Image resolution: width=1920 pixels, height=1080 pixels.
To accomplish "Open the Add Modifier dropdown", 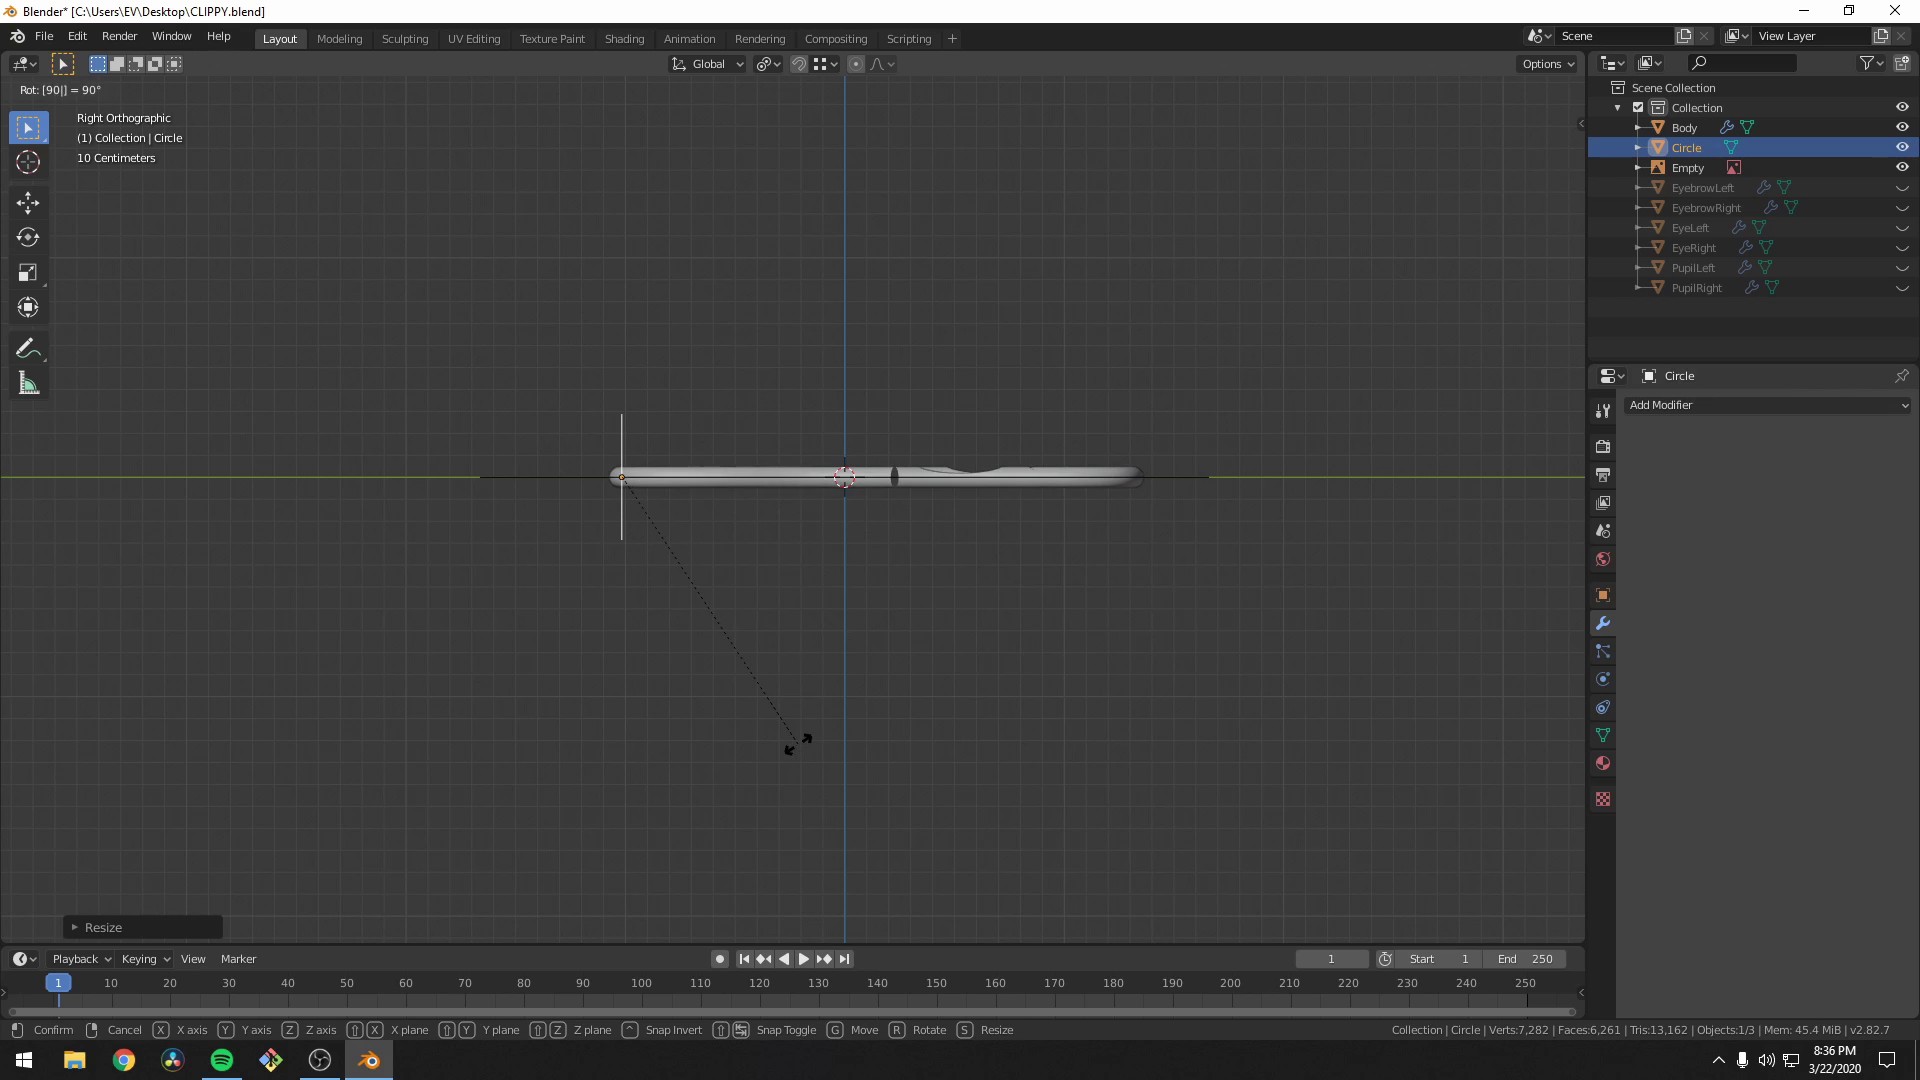I will click(1767, 405).
